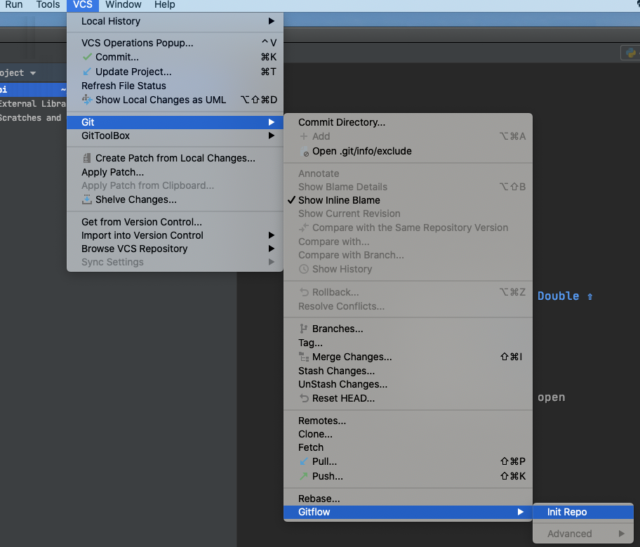Image resolution: width=640 pixels, height=547 pixels.
Task: Toggle Show Inline Blame checkmark
Action: point(291,200)
